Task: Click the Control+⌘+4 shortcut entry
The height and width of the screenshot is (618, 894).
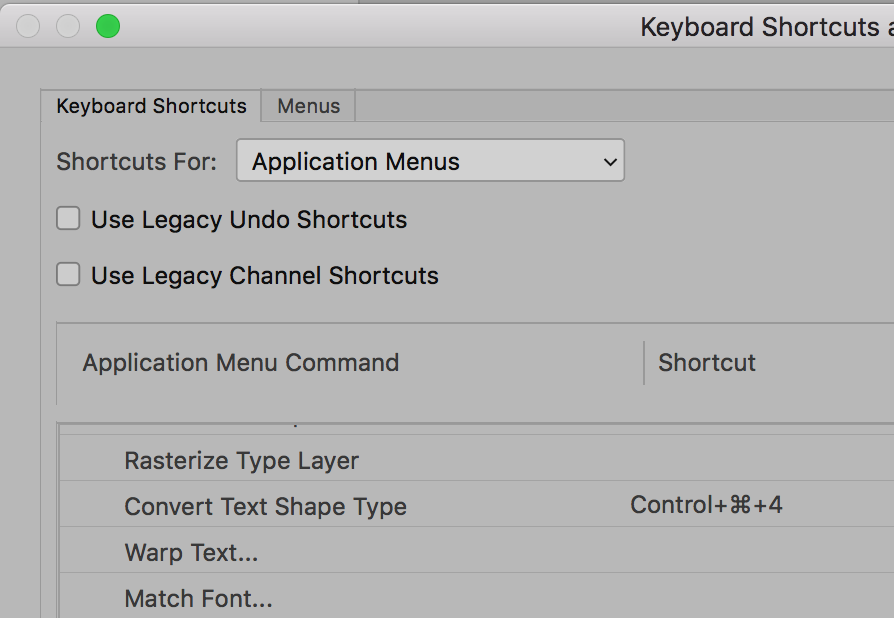Action: (x=706, y=506)
